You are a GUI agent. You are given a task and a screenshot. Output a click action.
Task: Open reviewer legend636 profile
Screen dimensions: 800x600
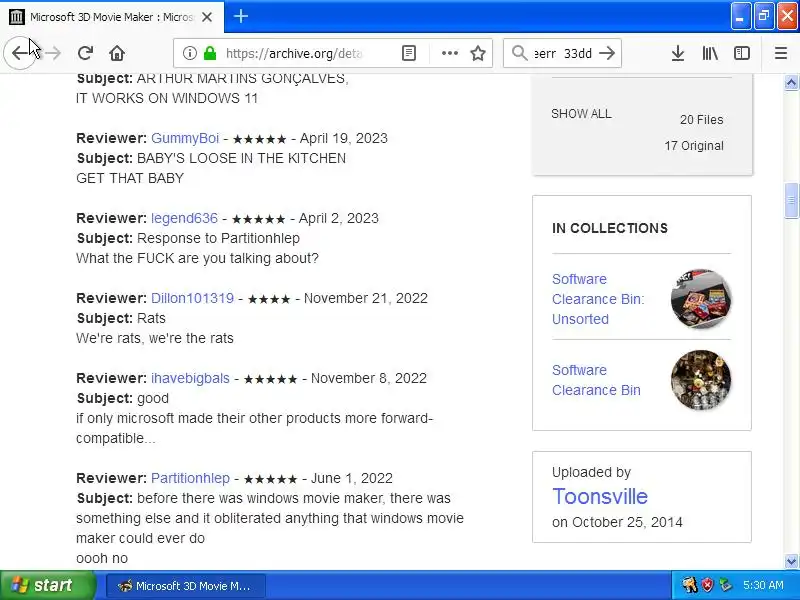click(184, 218)
